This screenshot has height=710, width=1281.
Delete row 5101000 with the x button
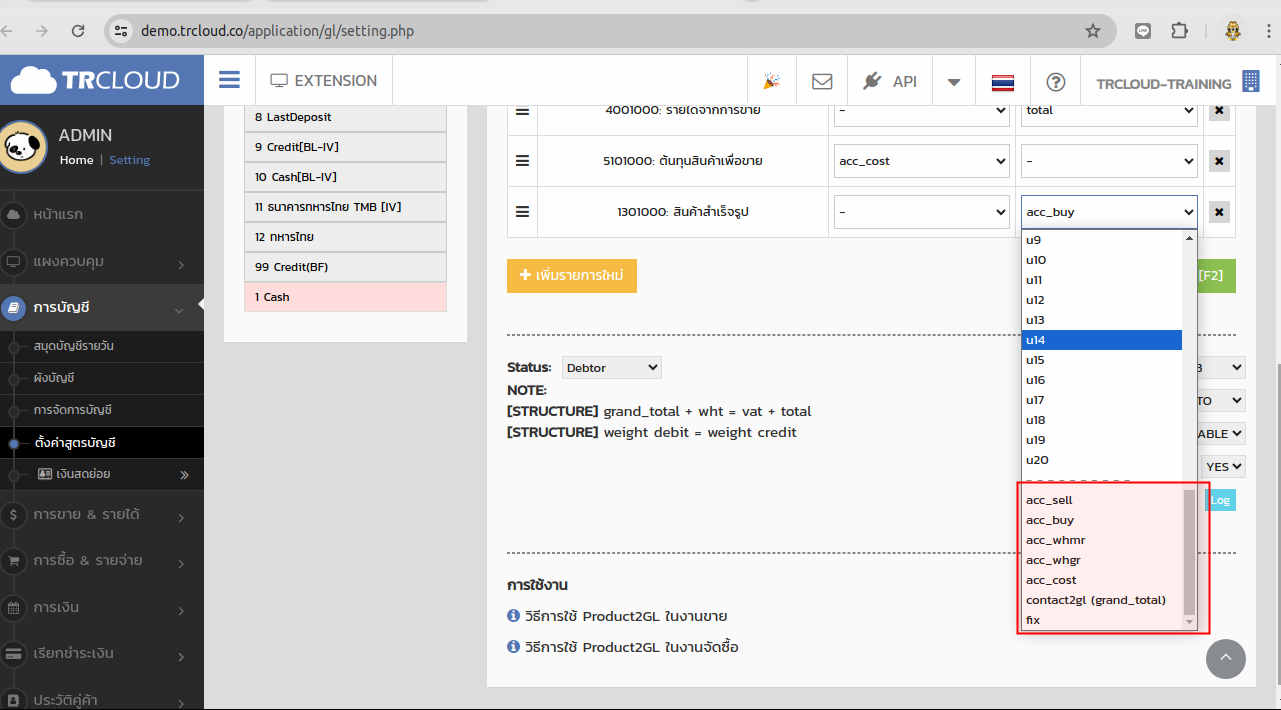(1219, 160)
